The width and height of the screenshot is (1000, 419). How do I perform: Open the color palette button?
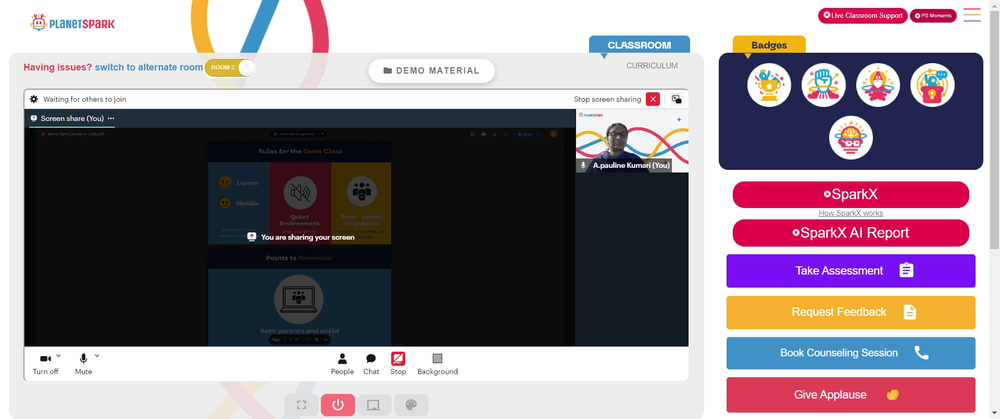pyautogui.click(x=411, y=405)
